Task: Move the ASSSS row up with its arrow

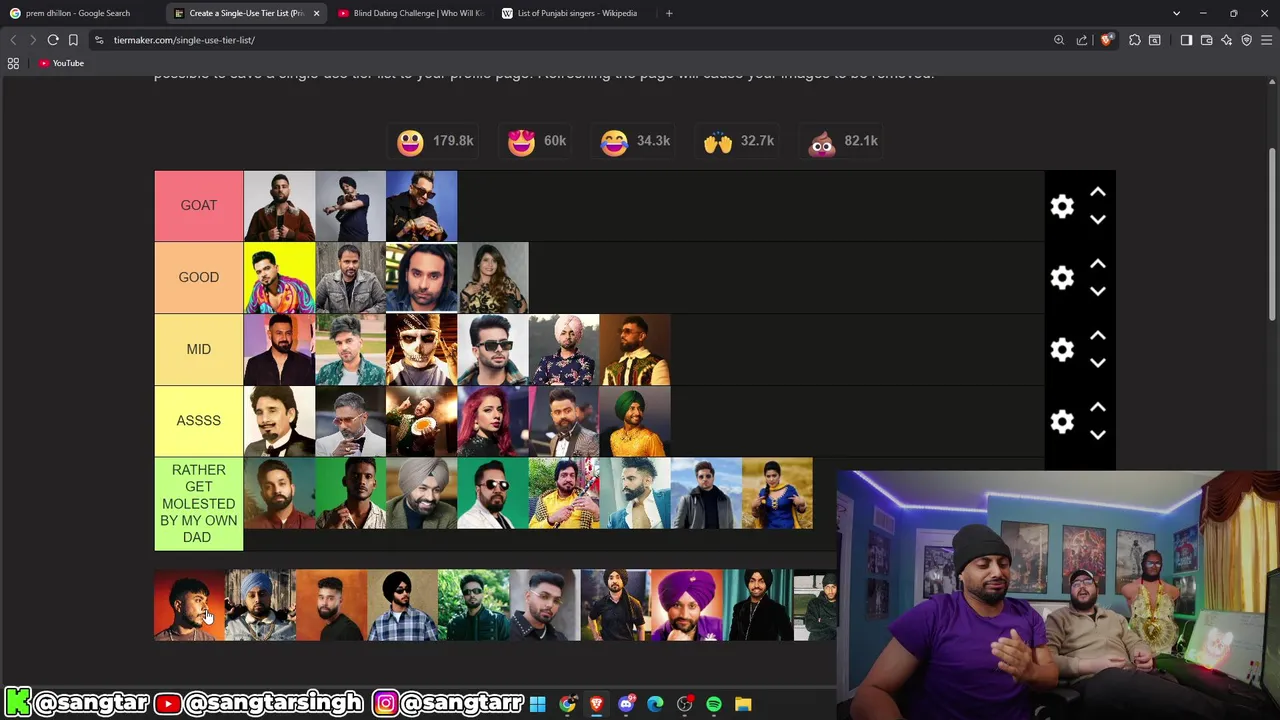Action: [x=1098, y=408]
